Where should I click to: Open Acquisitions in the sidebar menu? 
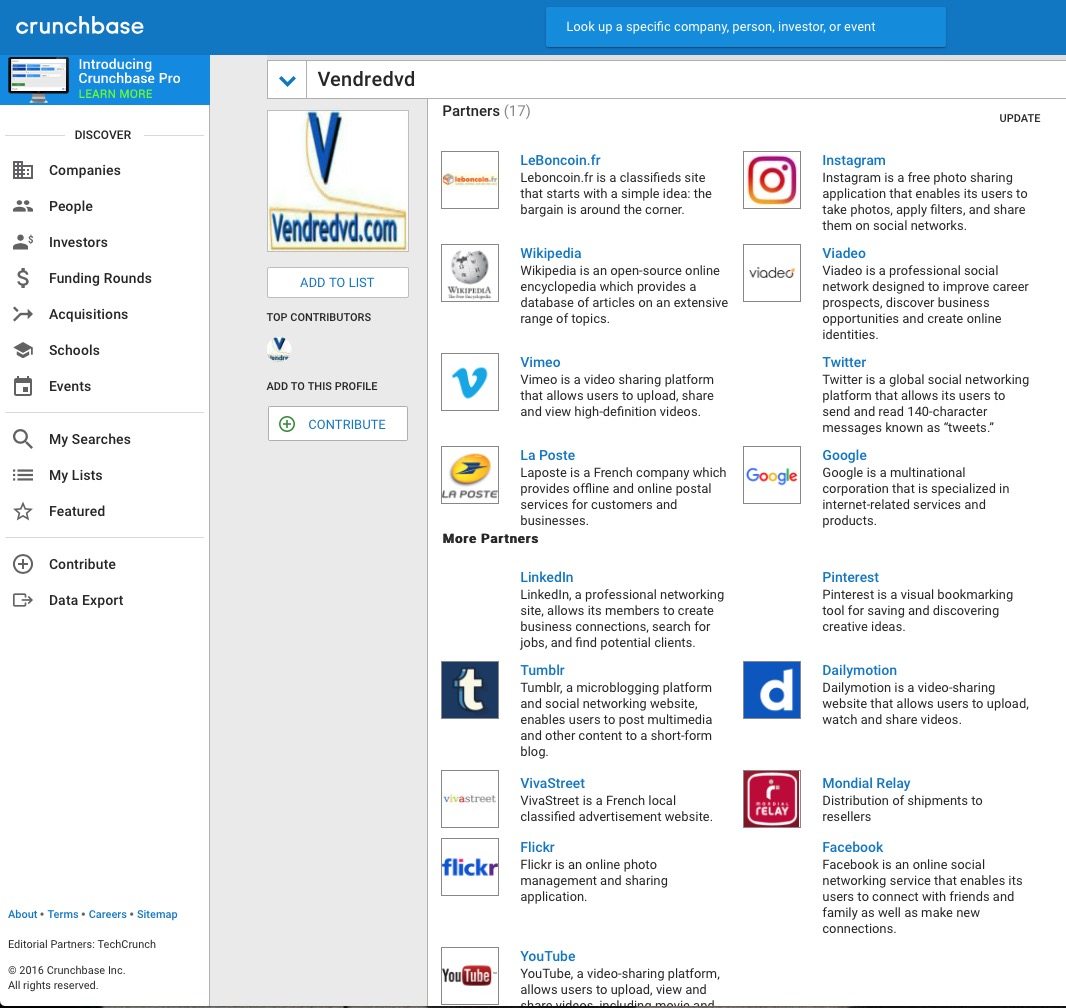(x=88, y=314)
